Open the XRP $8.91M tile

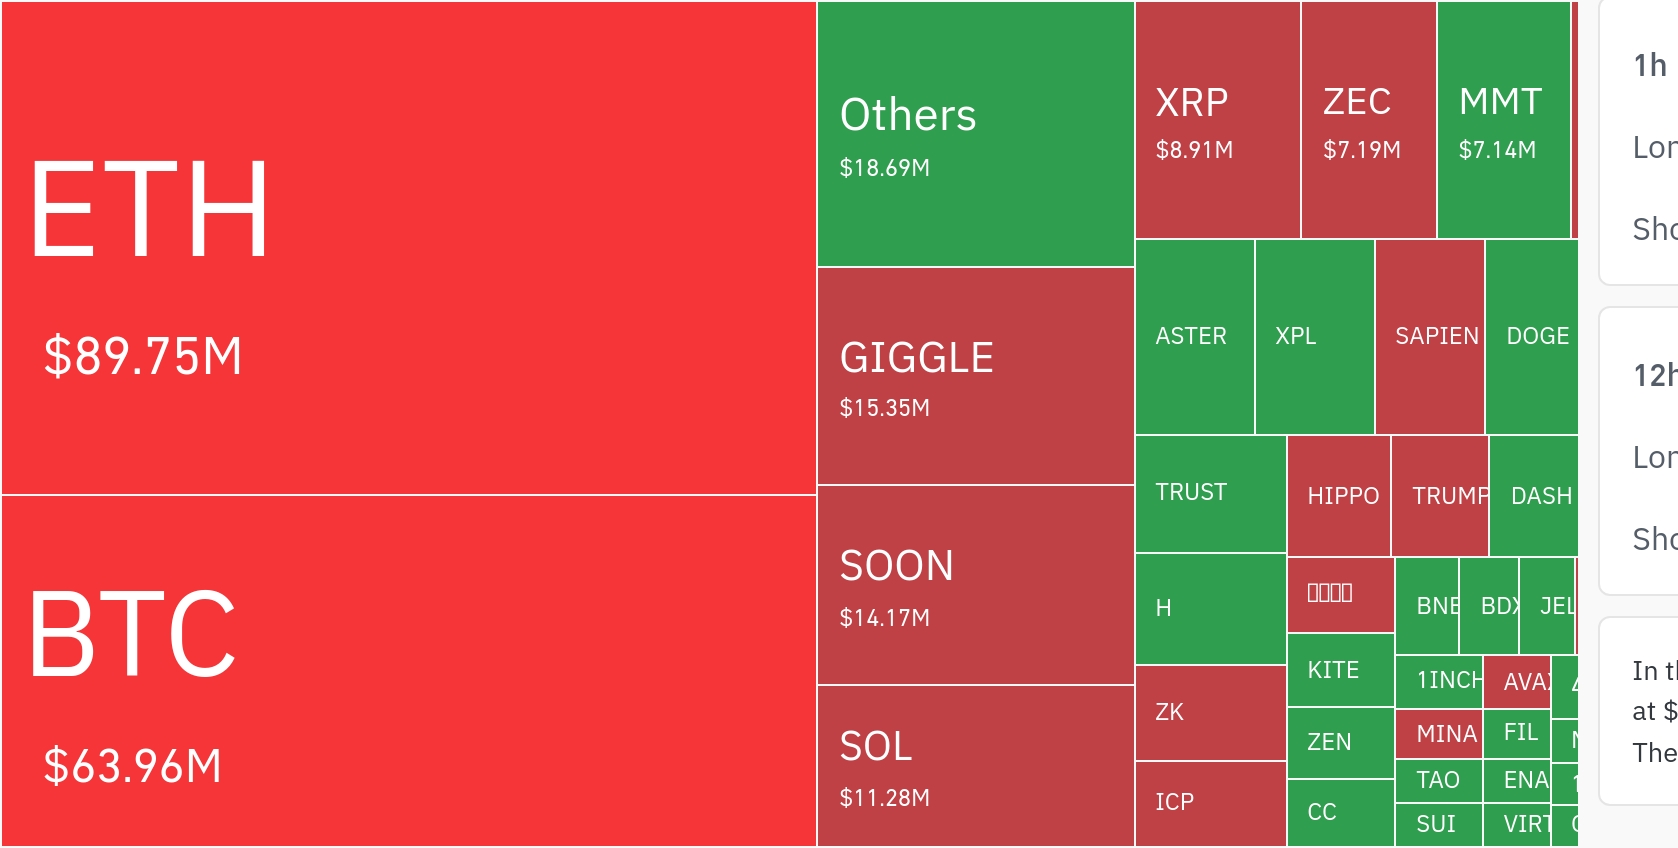(x=1217, y=120)
